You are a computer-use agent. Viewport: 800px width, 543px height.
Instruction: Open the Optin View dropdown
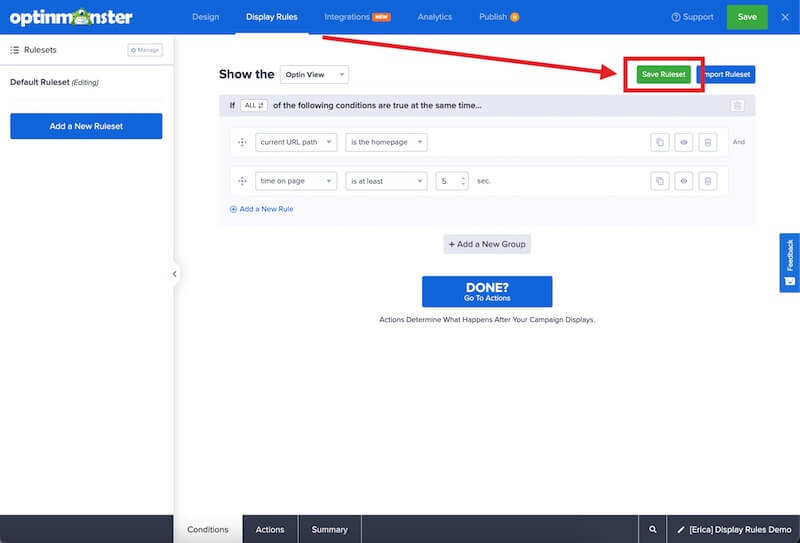[314, 75]
